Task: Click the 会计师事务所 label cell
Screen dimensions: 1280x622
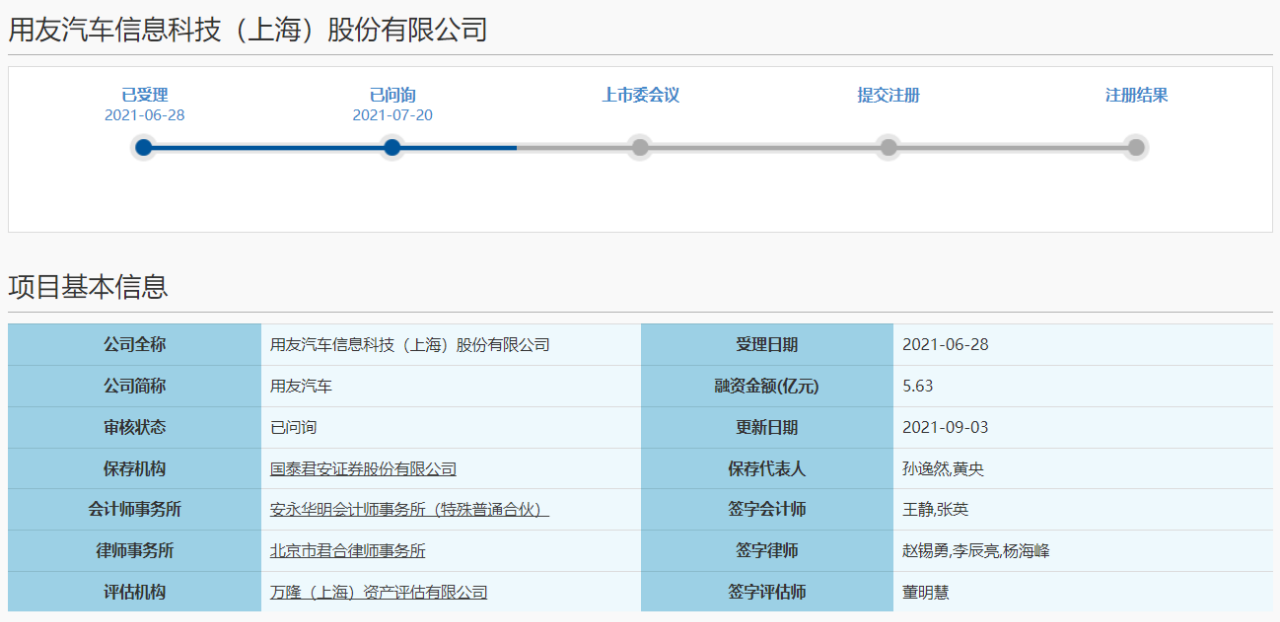Action: (135, 510)
